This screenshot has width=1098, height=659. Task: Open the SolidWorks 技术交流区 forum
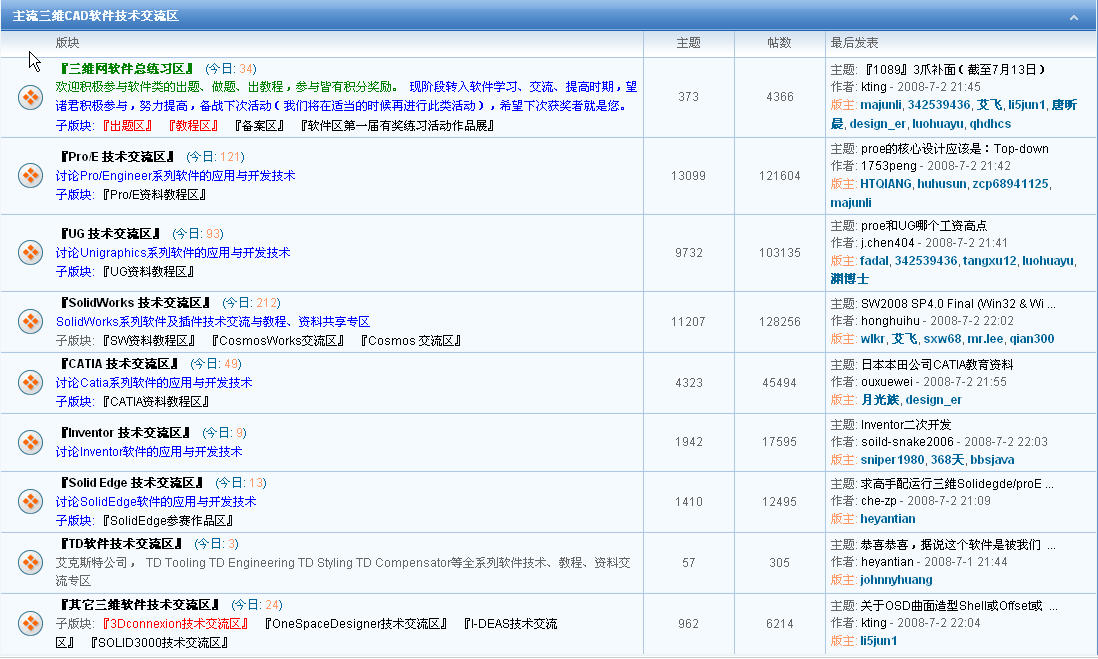pos(135,303)
